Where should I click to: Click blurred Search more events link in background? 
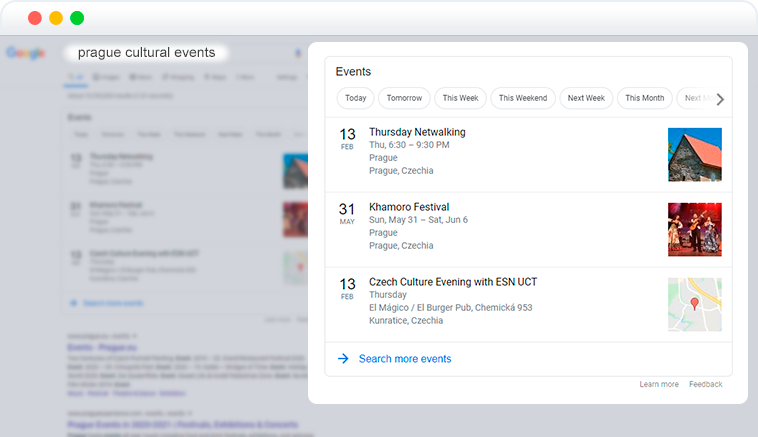pos(113,303)
